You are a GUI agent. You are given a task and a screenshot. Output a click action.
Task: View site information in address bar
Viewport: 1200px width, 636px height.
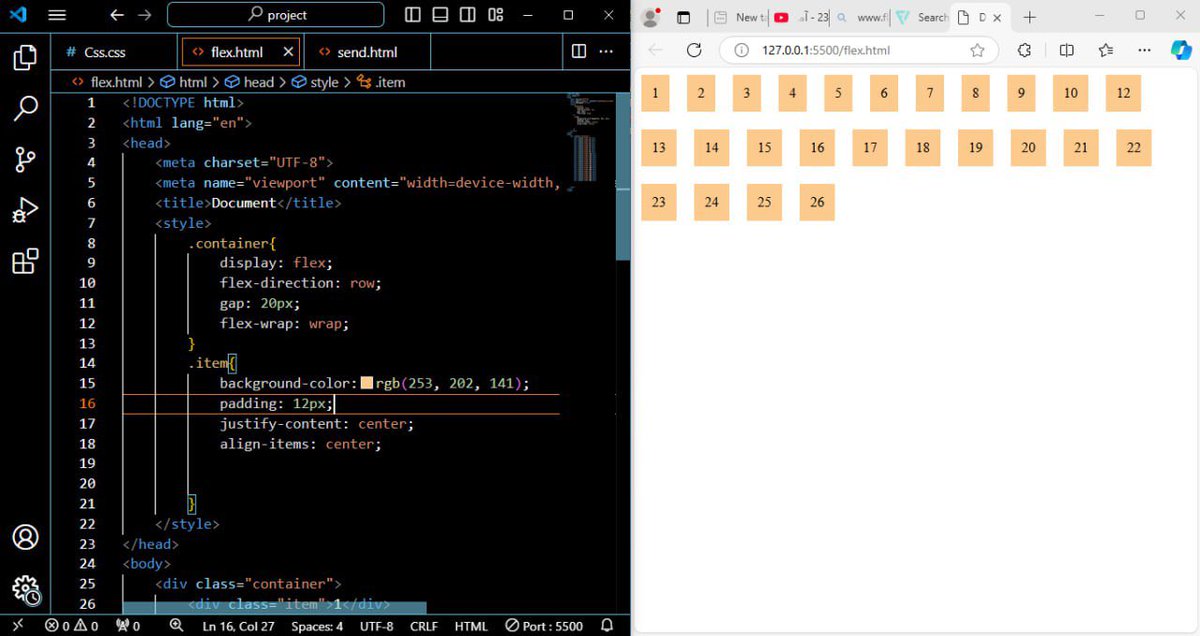(741, 50)
